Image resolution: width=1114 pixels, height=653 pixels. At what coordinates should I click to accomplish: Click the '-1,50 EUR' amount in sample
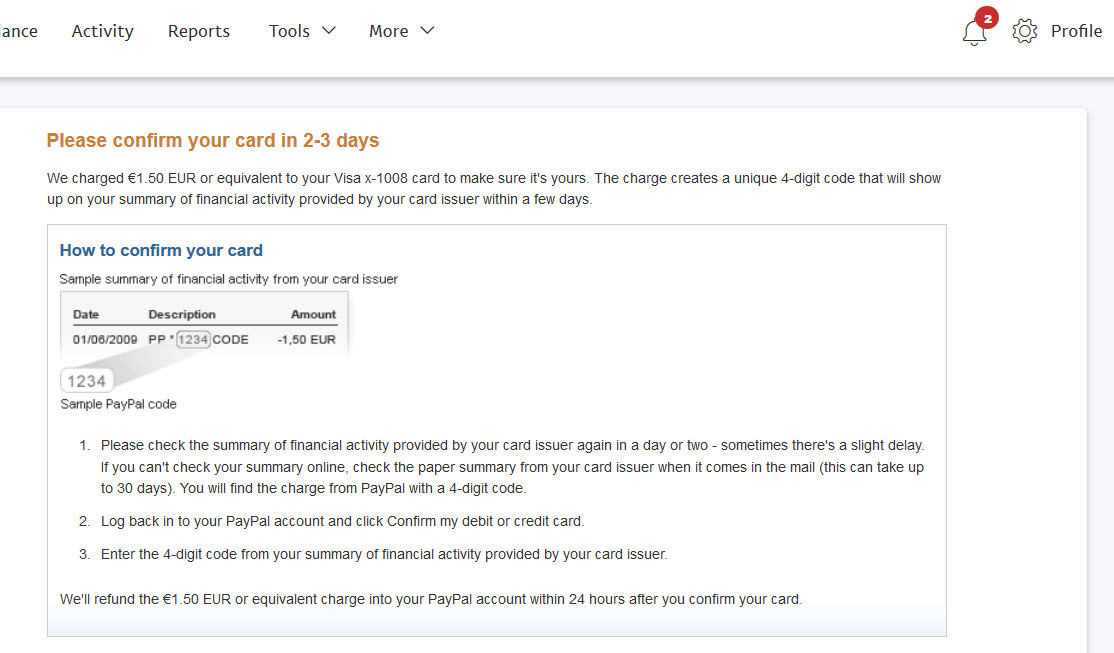pyautogui.click(x=306, y=340)
